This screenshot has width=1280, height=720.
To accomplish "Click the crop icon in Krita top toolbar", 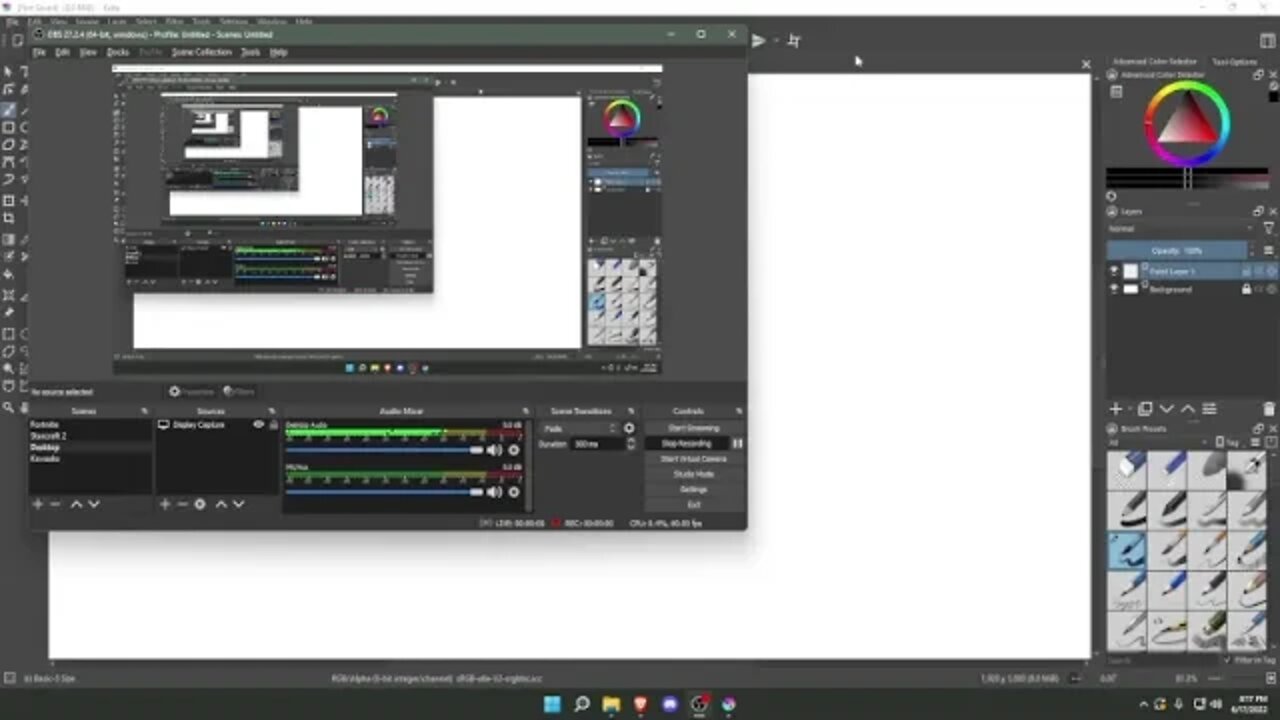I will [x=794, y=41].
